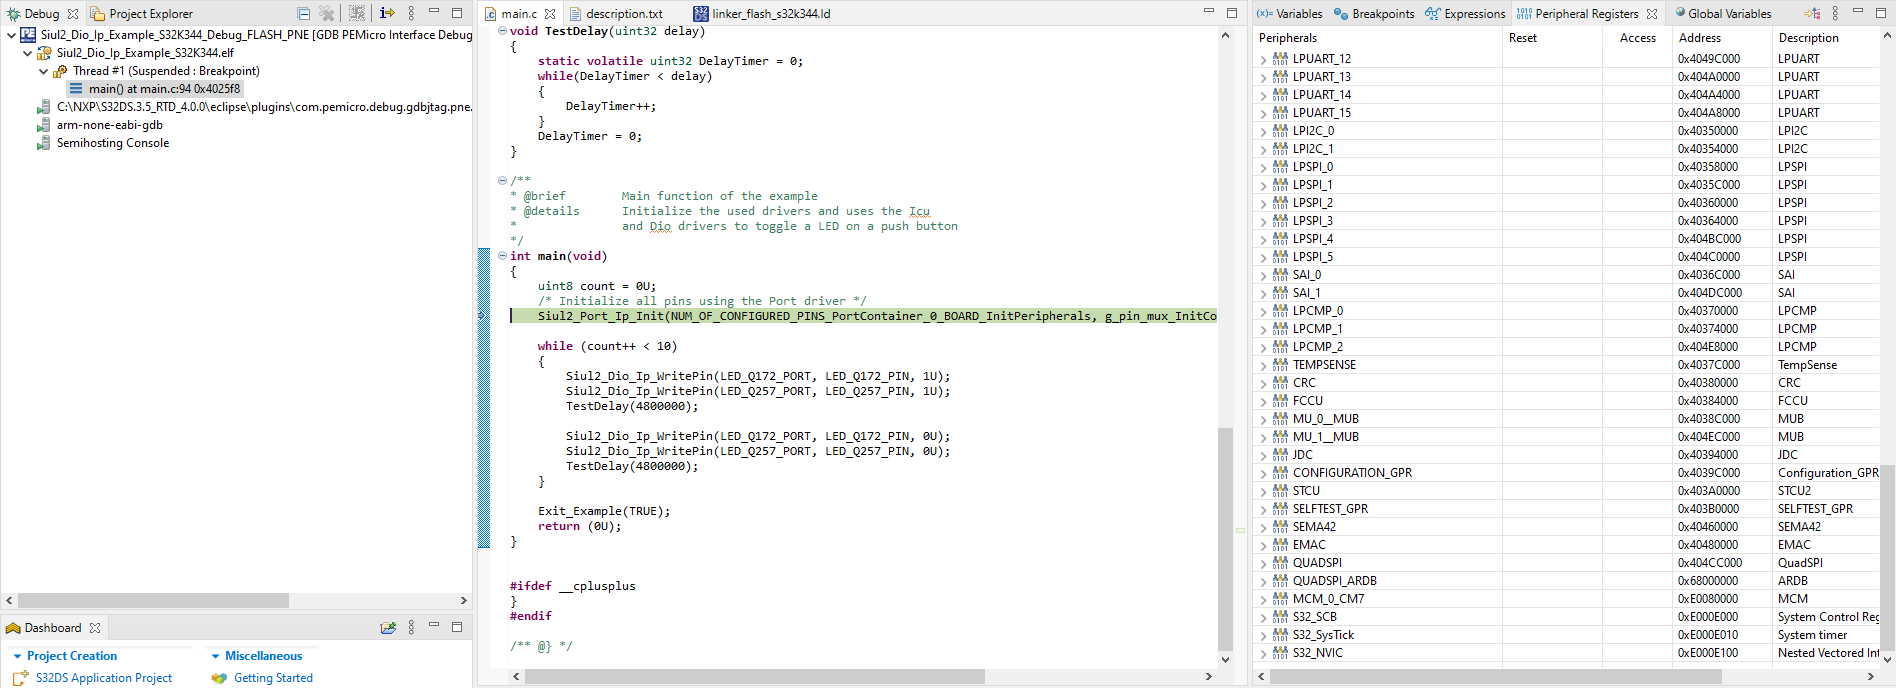
Task: Collapse Thread #1 node
Action: (43, 71)
